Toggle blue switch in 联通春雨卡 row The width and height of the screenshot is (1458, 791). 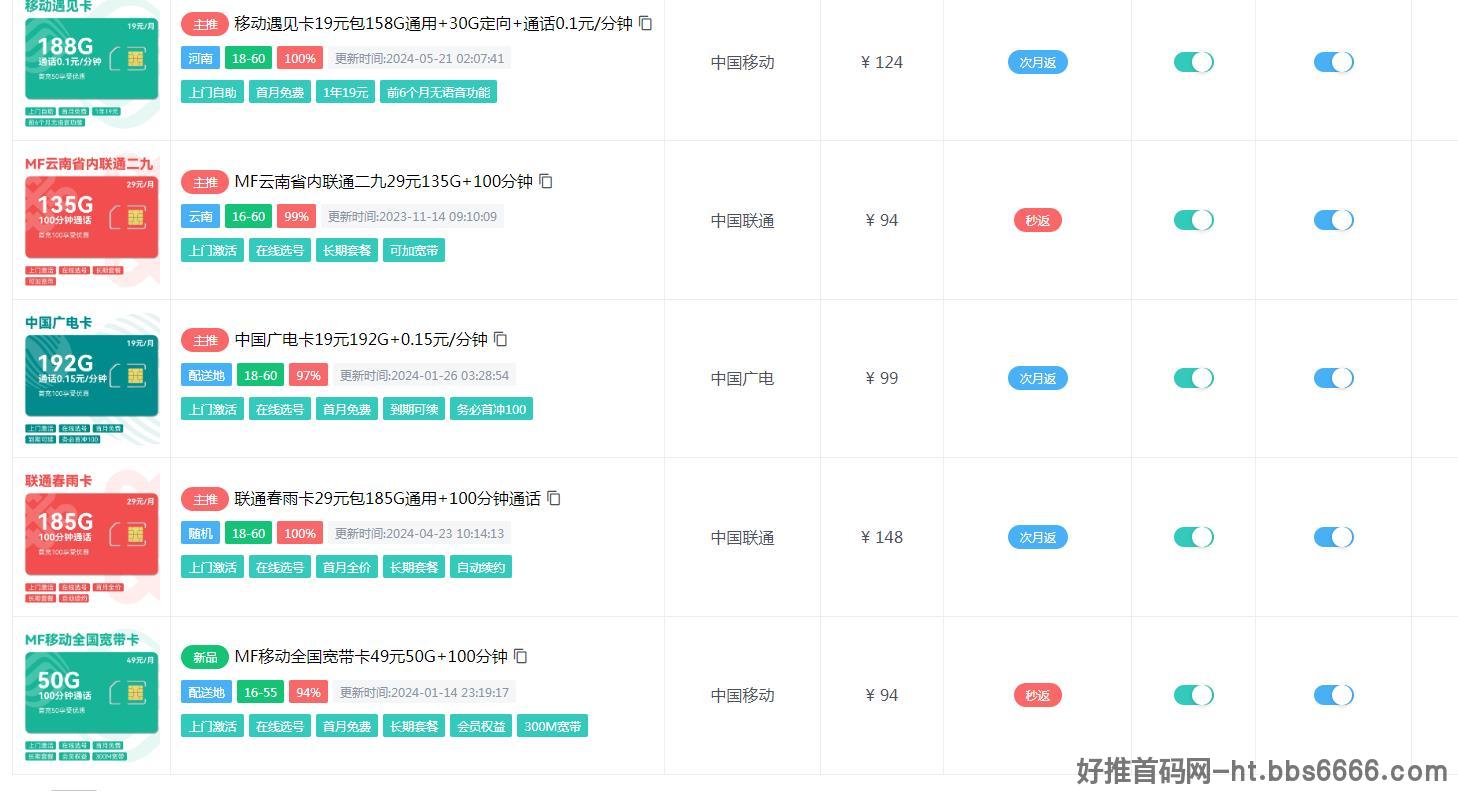(x=1333, y=537)
